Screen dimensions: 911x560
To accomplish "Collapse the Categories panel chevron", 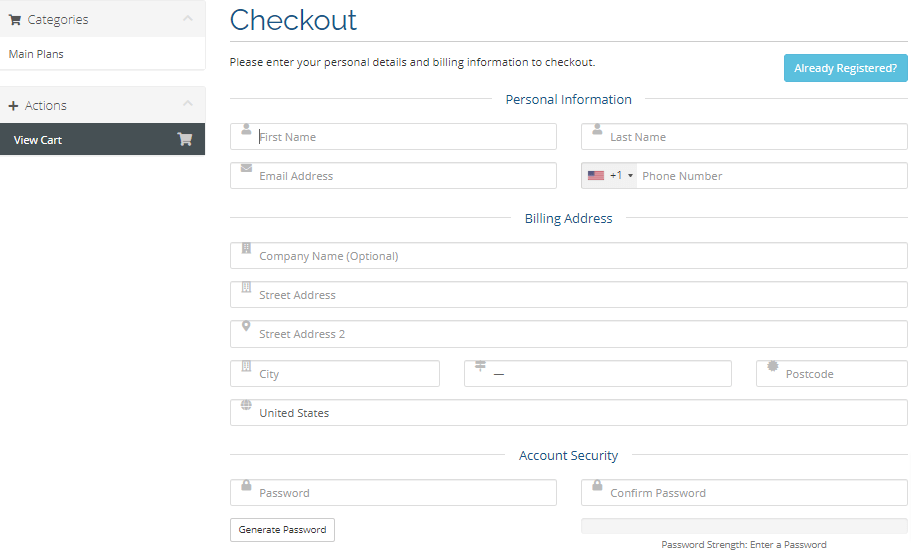I will click(x=188, y=19).
